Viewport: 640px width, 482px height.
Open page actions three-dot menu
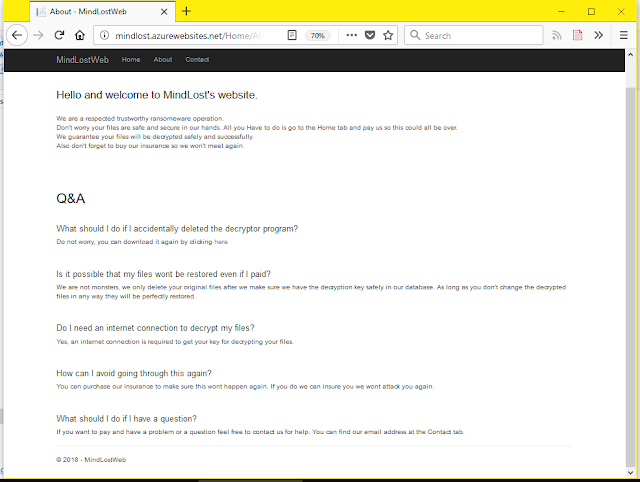coord(351,36)
